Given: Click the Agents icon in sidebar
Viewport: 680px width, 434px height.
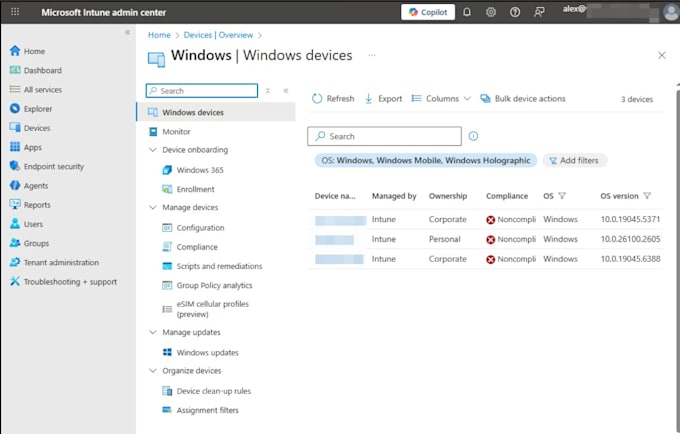Looking at the screenshot, I should pos(15,185).
